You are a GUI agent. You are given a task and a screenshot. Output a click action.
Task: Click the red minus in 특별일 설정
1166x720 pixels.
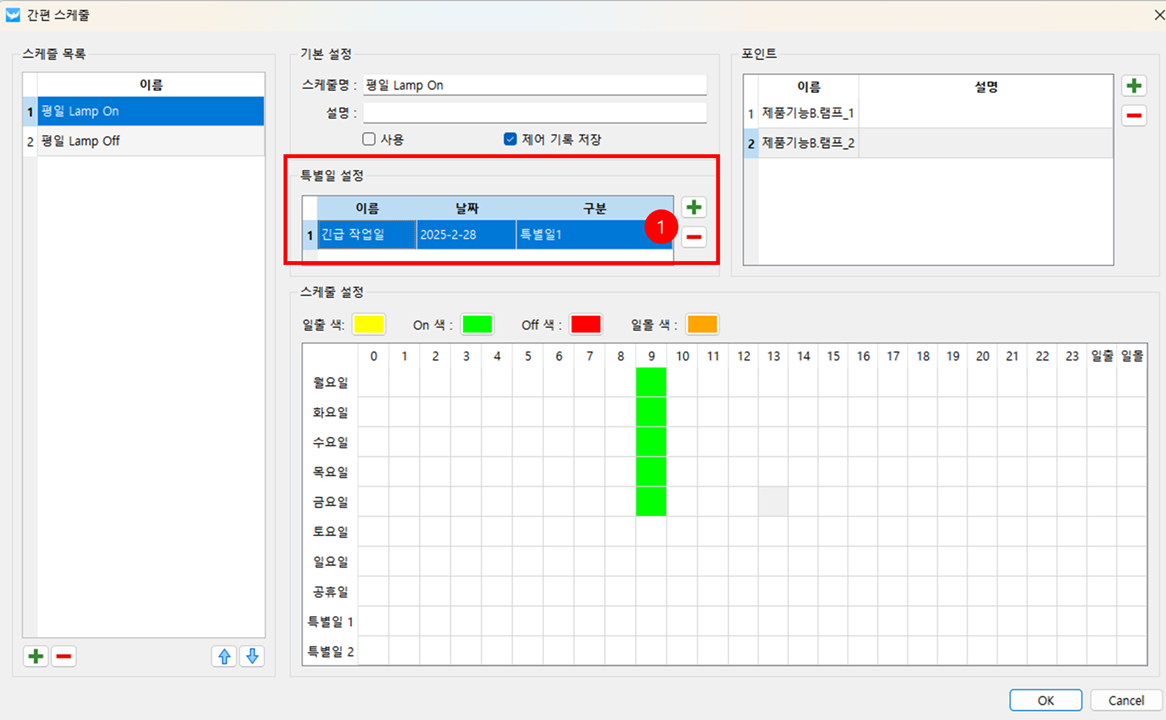694,237
